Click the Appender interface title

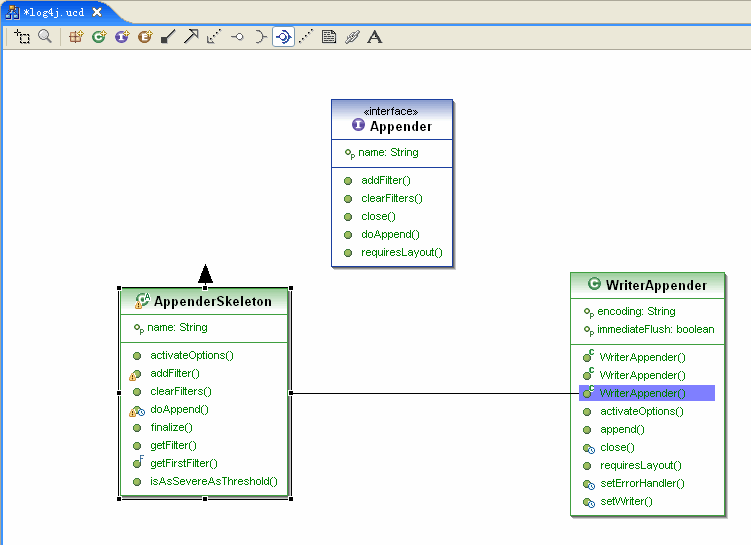(x=401, y=126)
